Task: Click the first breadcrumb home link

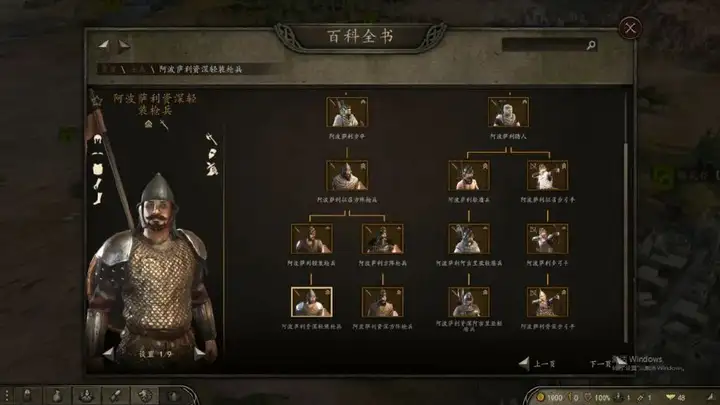Action: [x=109, y=69]
